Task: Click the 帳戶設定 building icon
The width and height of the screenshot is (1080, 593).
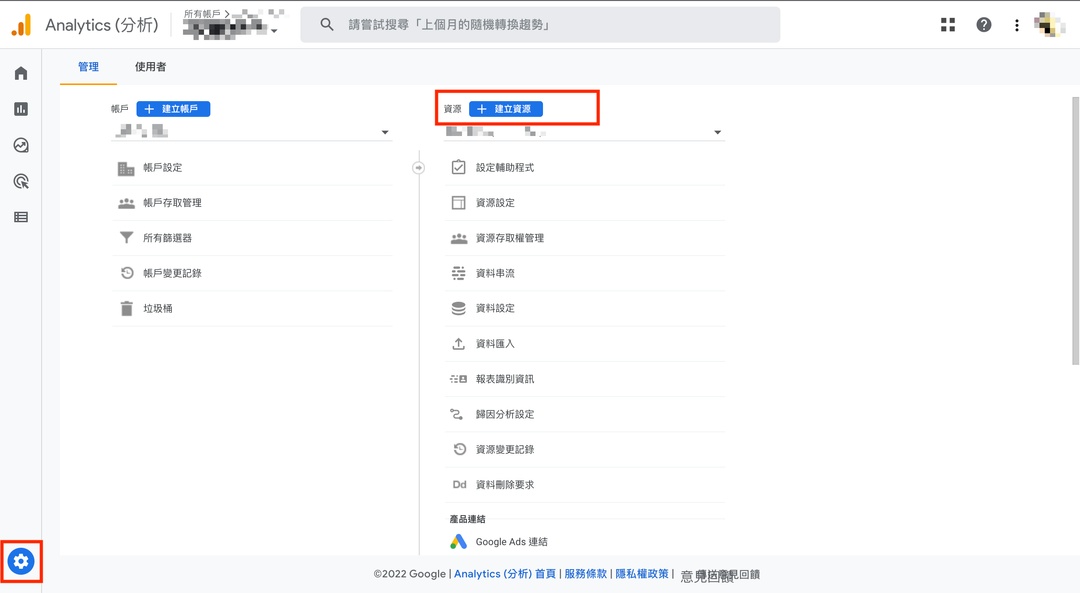Action: (x=126, y=168)
